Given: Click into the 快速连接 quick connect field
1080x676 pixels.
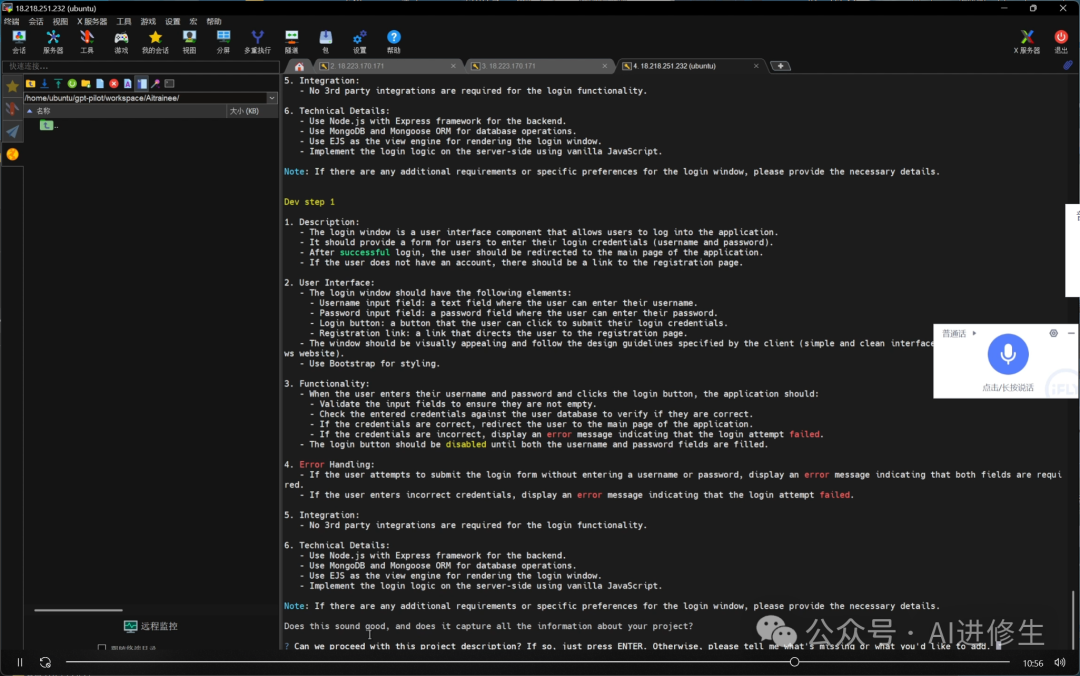Looking at the screenshot, I should tap(141, 66).
